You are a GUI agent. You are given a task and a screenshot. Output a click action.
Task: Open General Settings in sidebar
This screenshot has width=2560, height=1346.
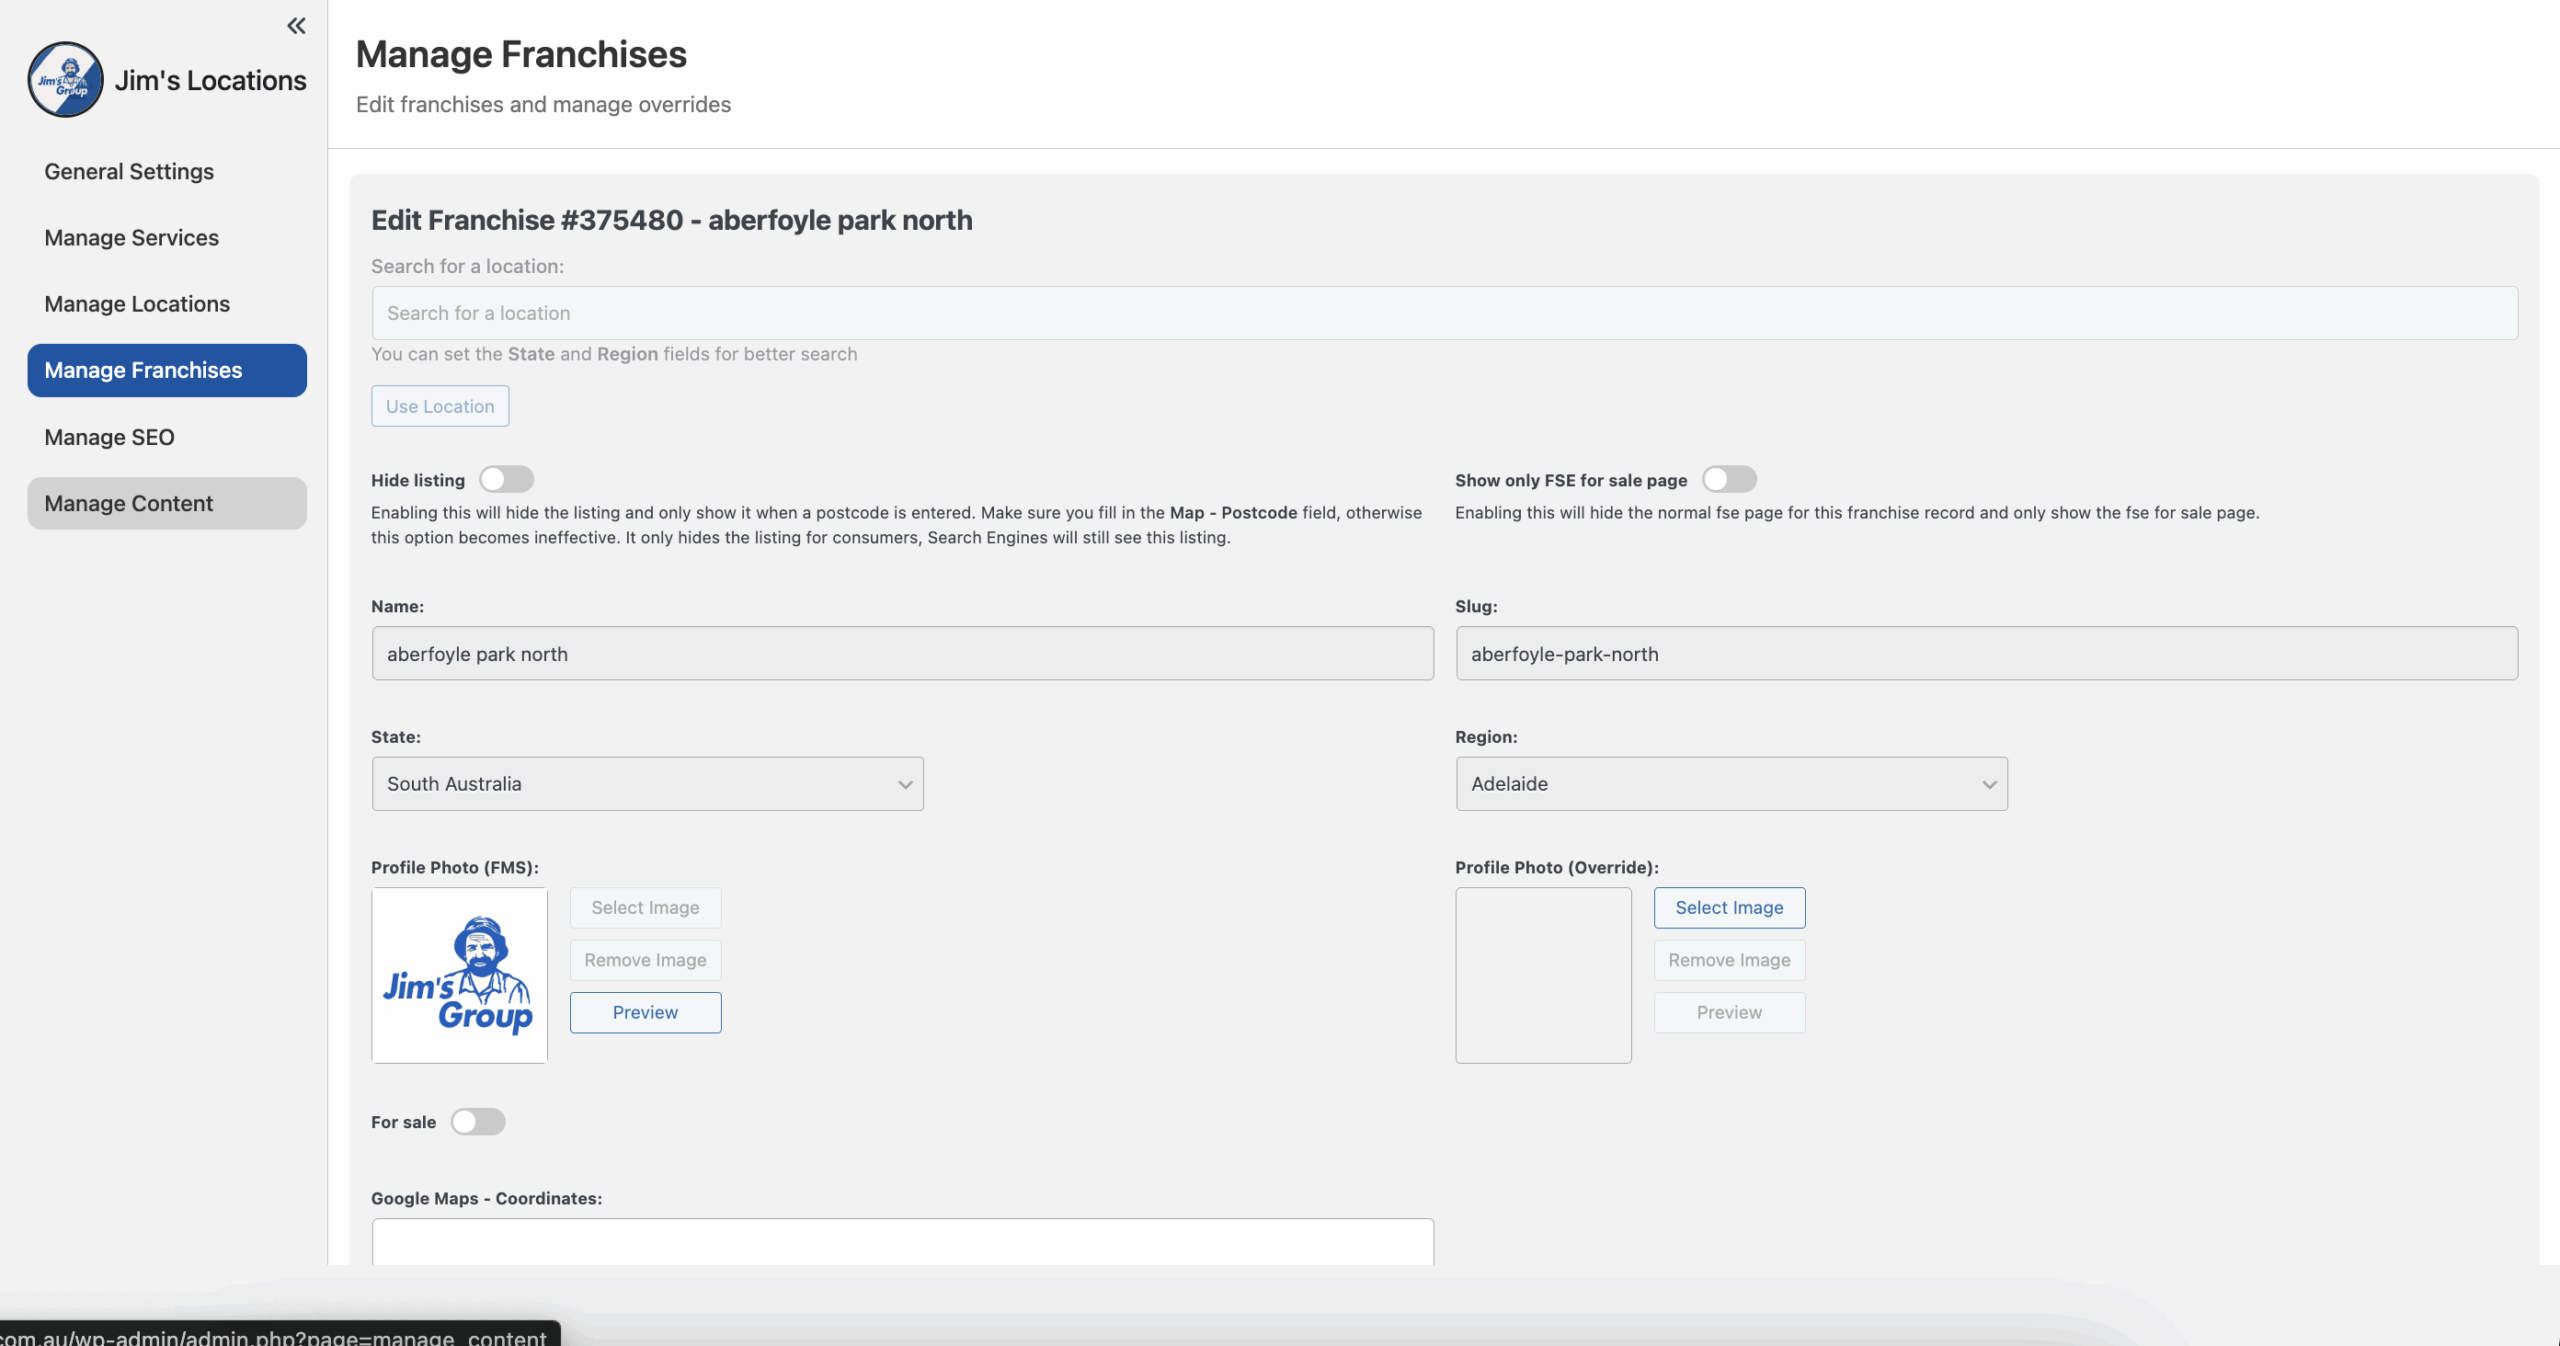coord(129,172)
